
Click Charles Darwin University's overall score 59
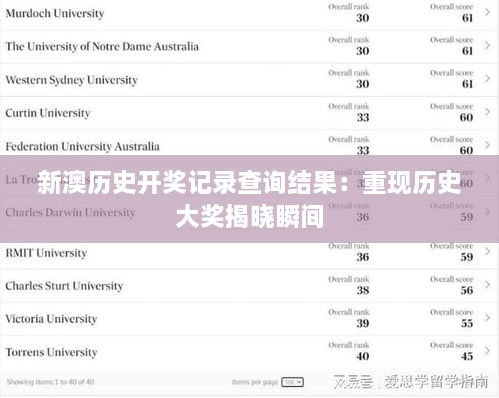coord(467,217)
